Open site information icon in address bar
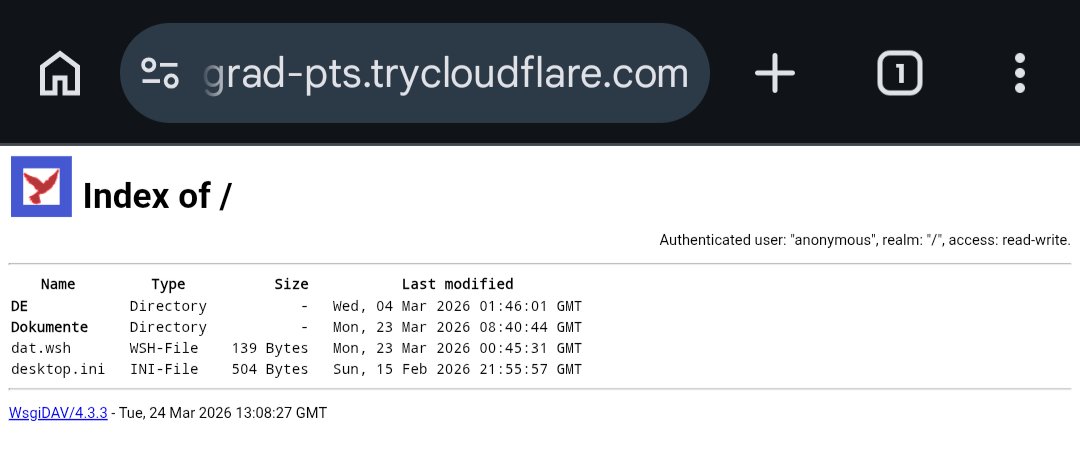 click(160, 74)
